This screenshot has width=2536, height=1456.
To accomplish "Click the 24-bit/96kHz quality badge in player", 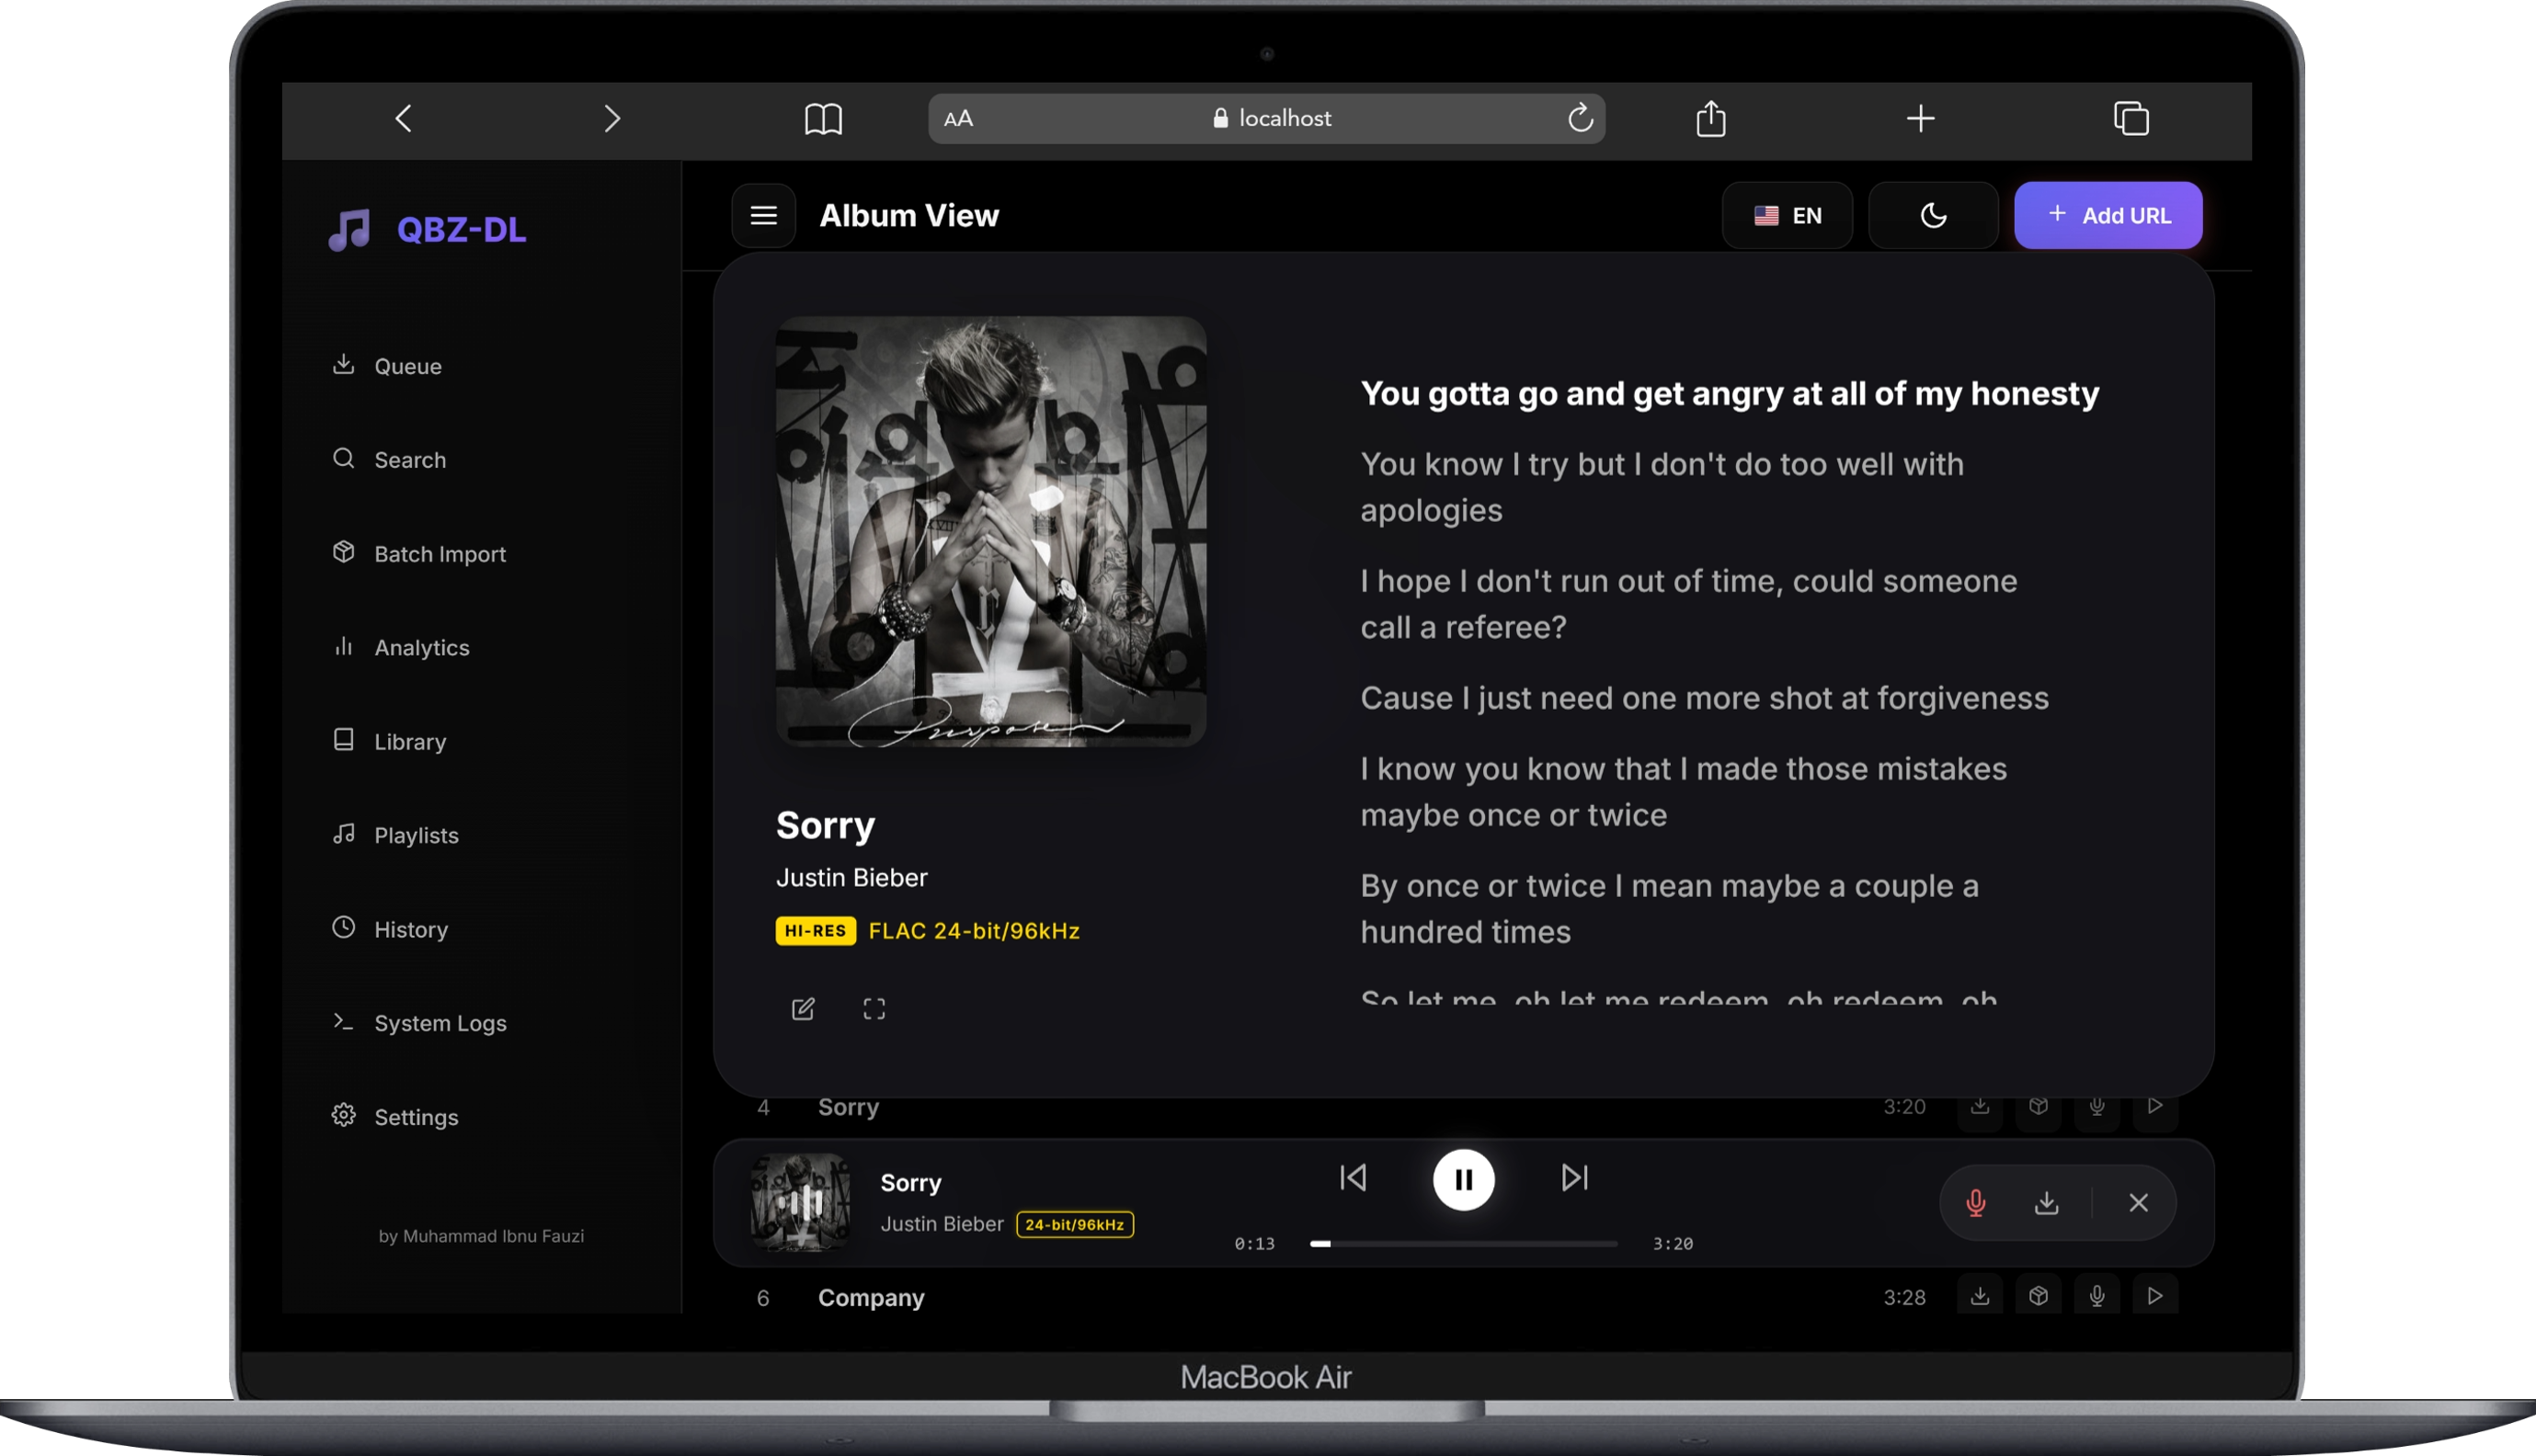I will (1075, 1225).
